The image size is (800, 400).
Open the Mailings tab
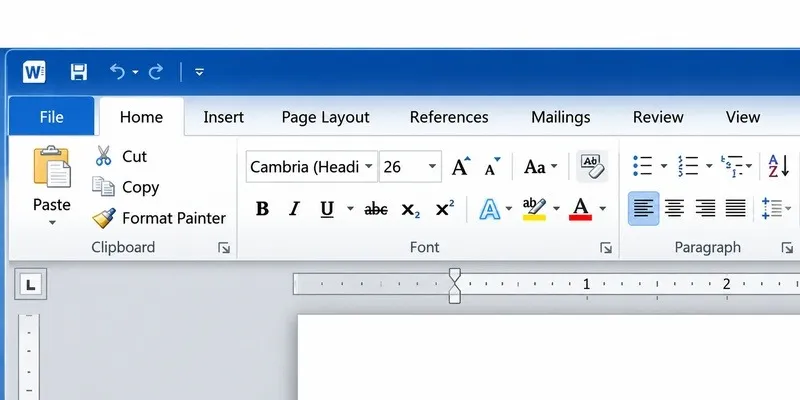(561, 117)
